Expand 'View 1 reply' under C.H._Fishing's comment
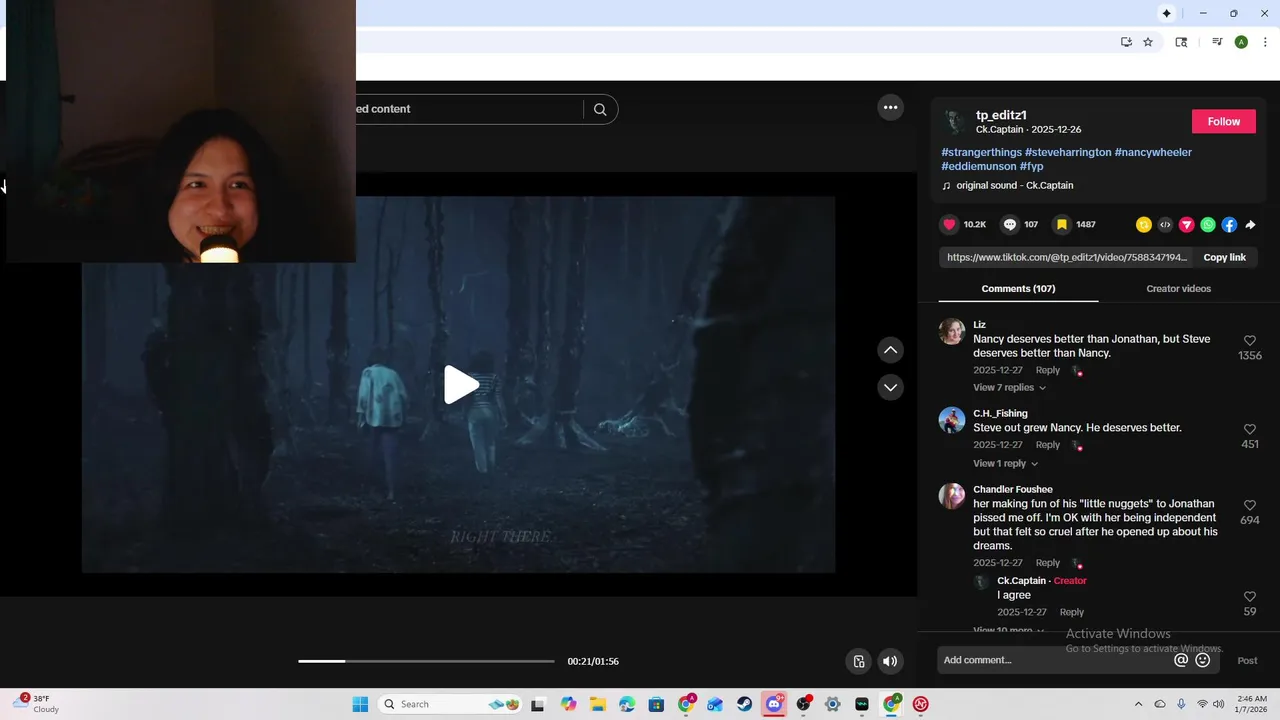 click(x=1005, y=464)
